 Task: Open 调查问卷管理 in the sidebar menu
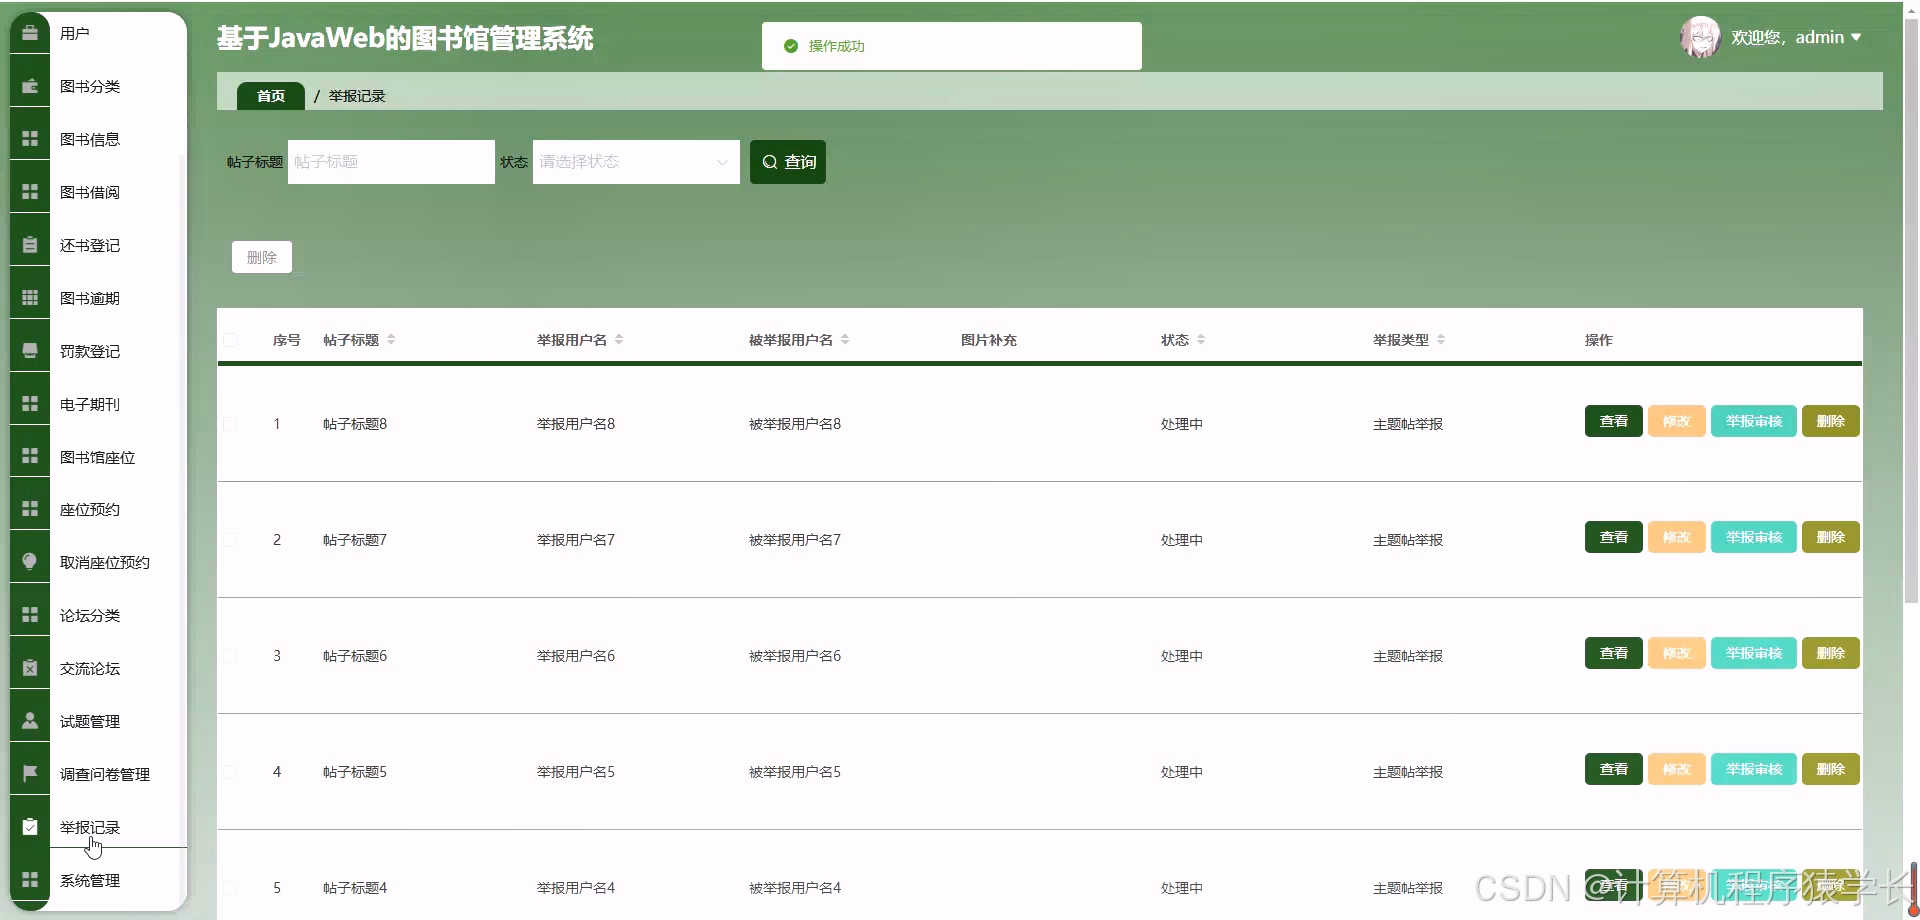pos(105,774)
